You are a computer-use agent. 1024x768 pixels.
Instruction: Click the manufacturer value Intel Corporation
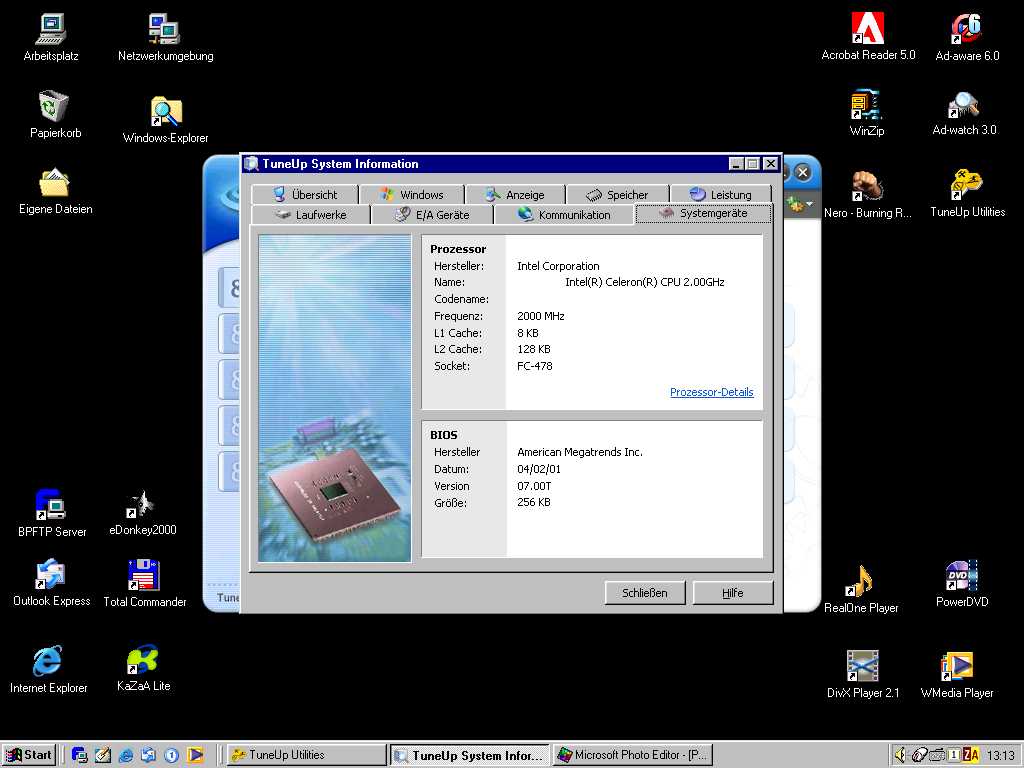click(x=558, y=266)
